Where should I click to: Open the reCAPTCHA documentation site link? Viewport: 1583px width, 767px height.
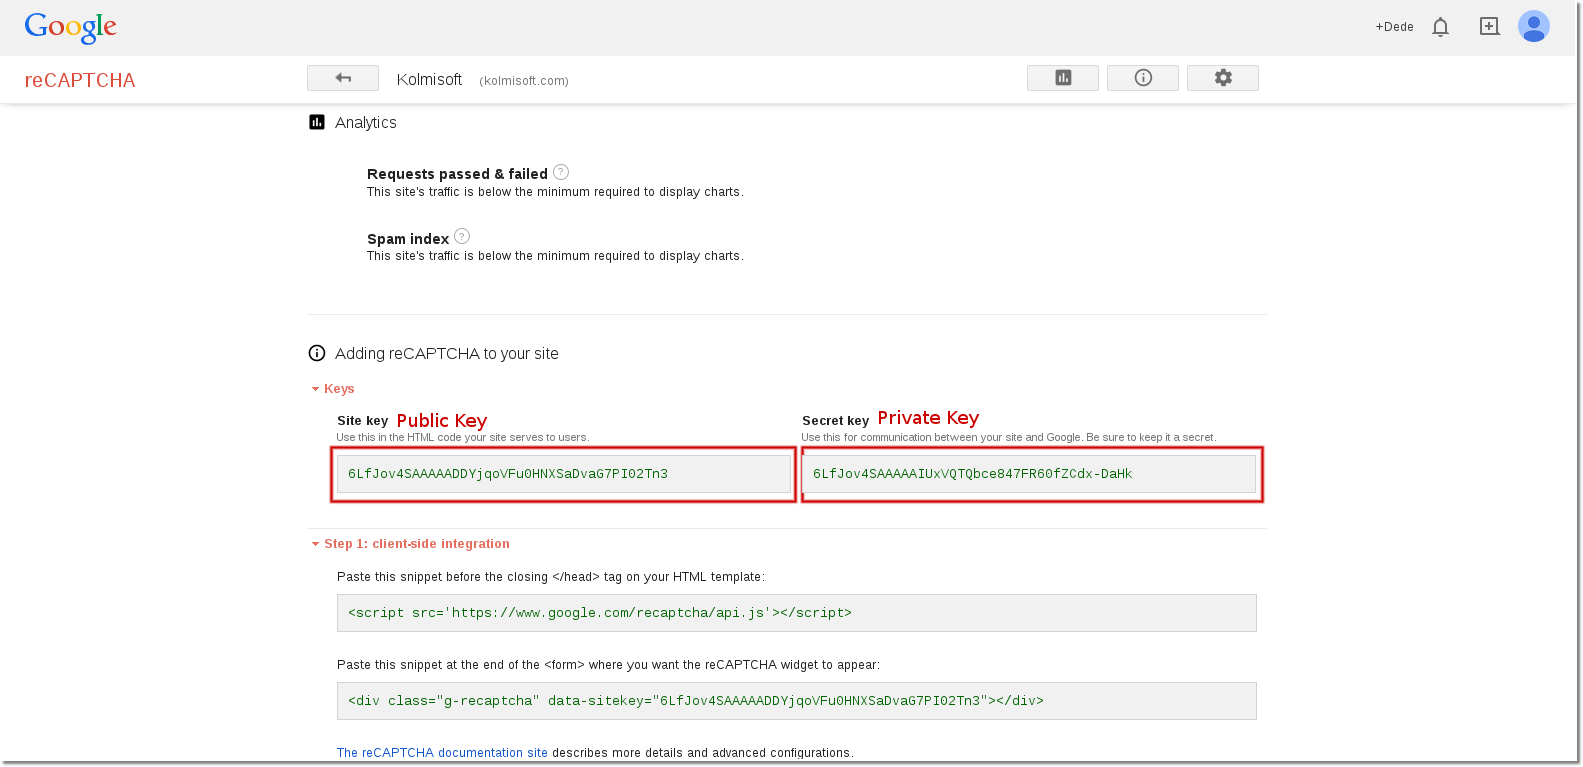pos(442,753)
